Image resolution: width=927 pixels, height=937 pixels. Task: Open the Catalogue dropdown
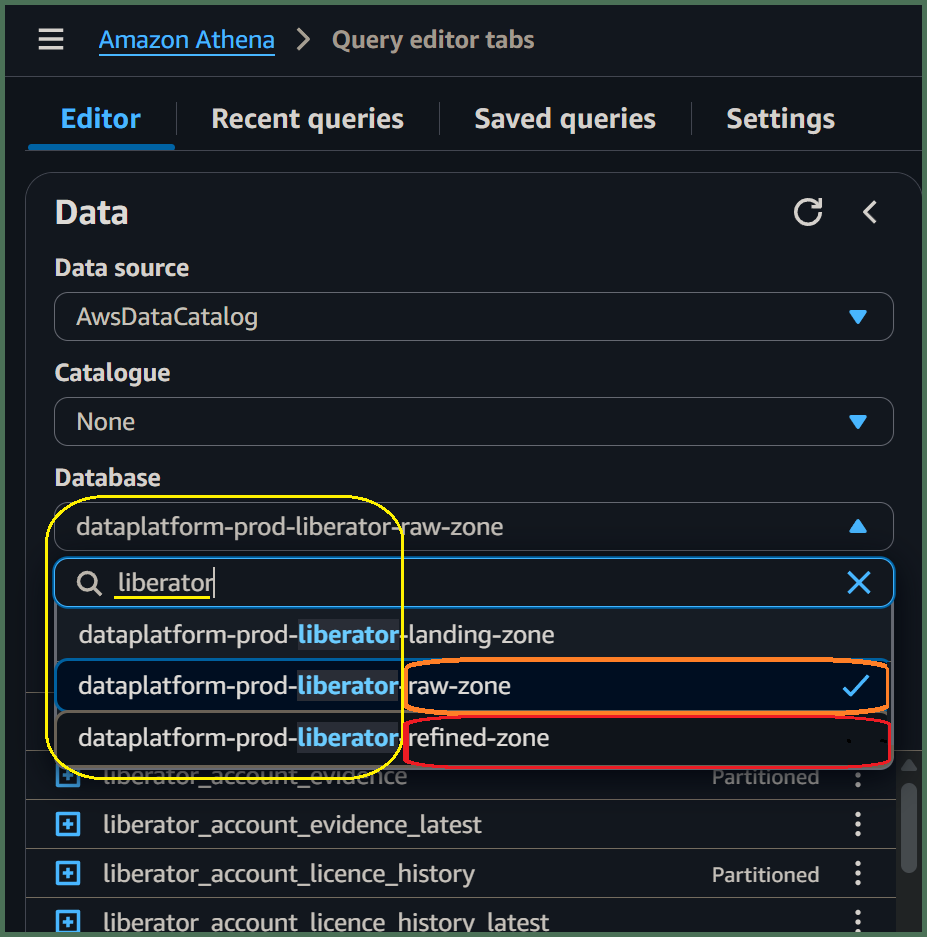pyautogui.click(x=473, y=421)
